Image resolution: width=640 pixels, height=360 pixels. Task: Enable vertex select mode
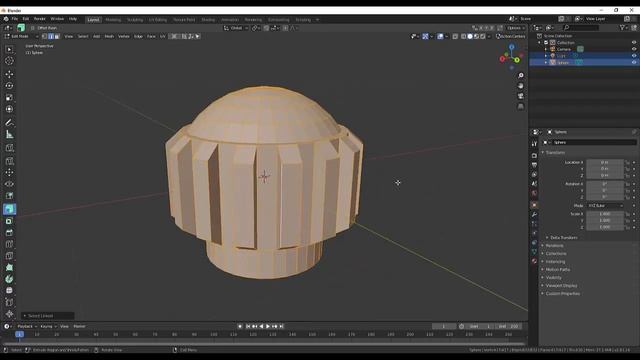(x=44, y=36)
